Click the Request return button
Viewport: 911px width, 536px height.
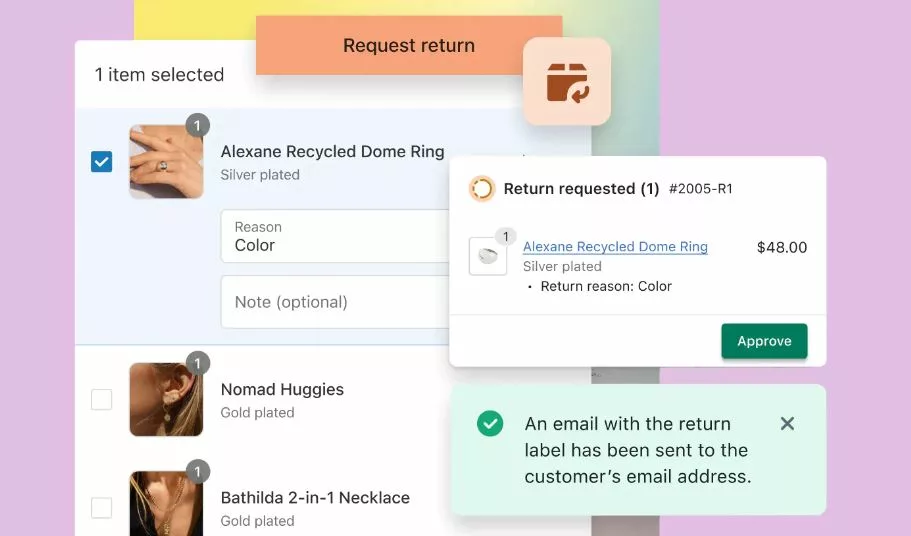(409, 45)
